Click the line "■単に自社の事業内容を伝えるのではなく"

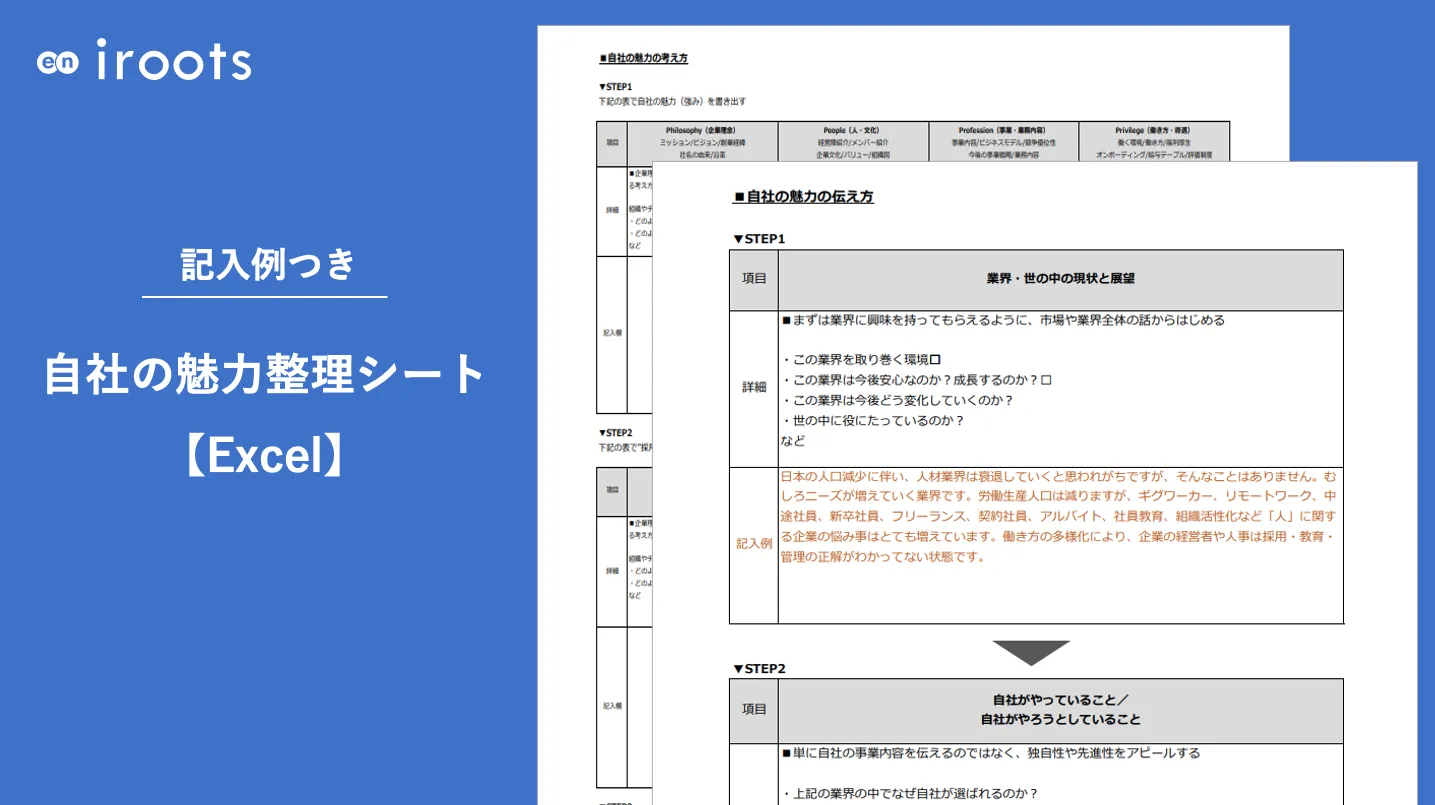991,753
